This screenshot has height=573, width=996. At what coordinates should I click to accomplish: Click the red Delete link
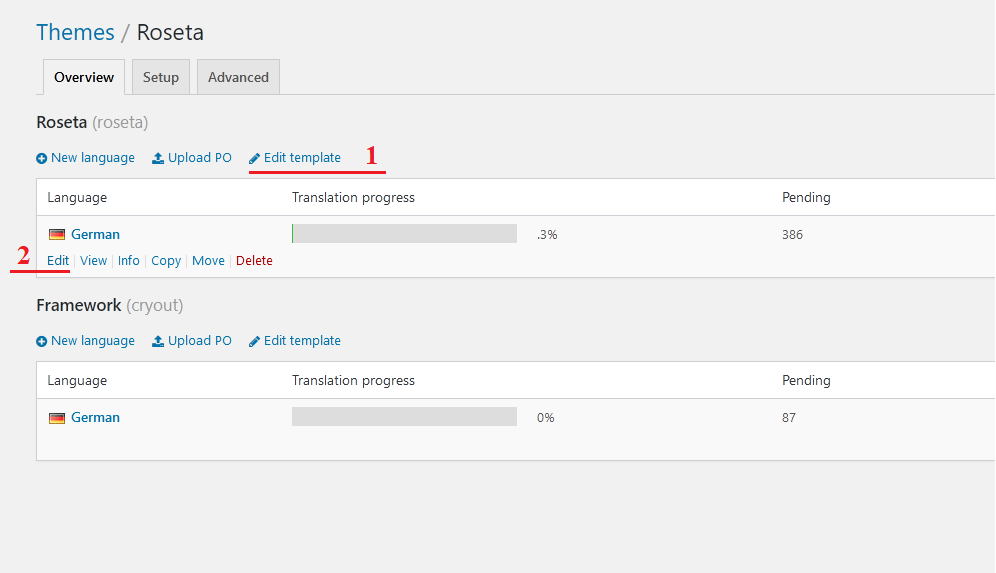click(254, 260)
